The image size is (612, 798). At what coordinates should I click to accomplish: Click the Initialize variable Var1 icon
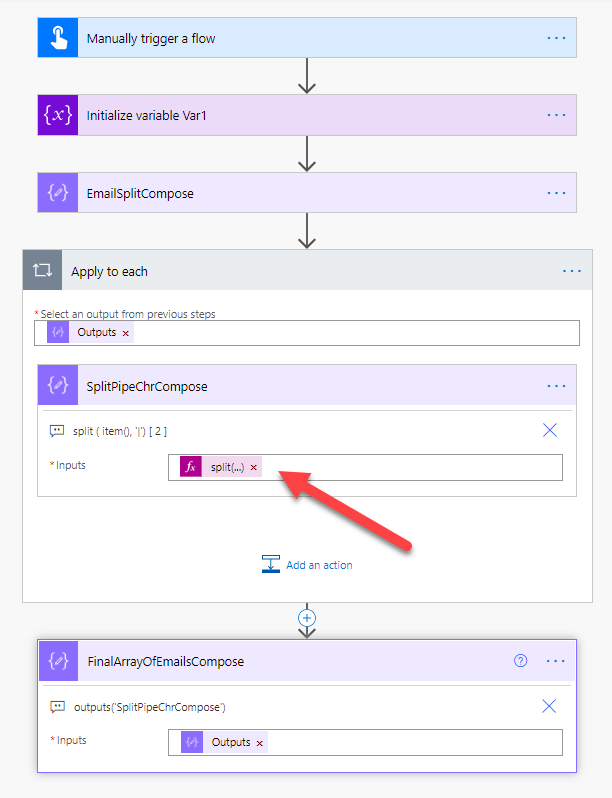(58, 115)
